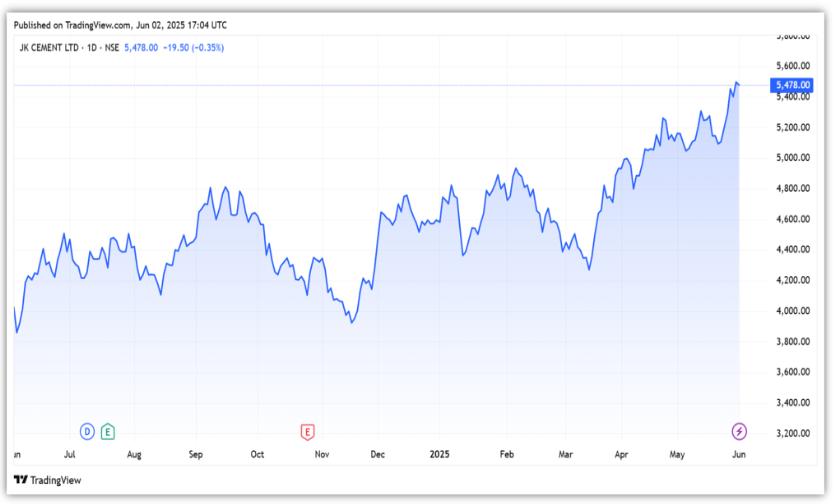Click the 3,200.00 level on price axis

click(792, 434)
